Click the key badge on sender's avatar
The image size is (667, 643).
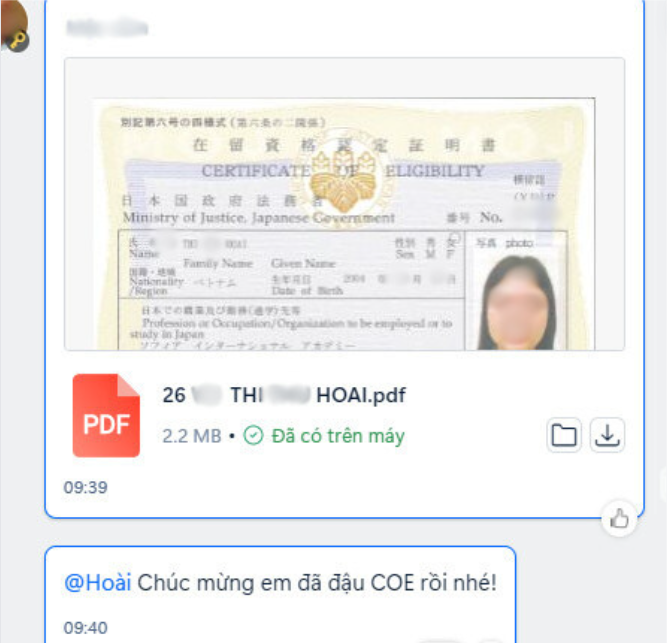(18, 41)
